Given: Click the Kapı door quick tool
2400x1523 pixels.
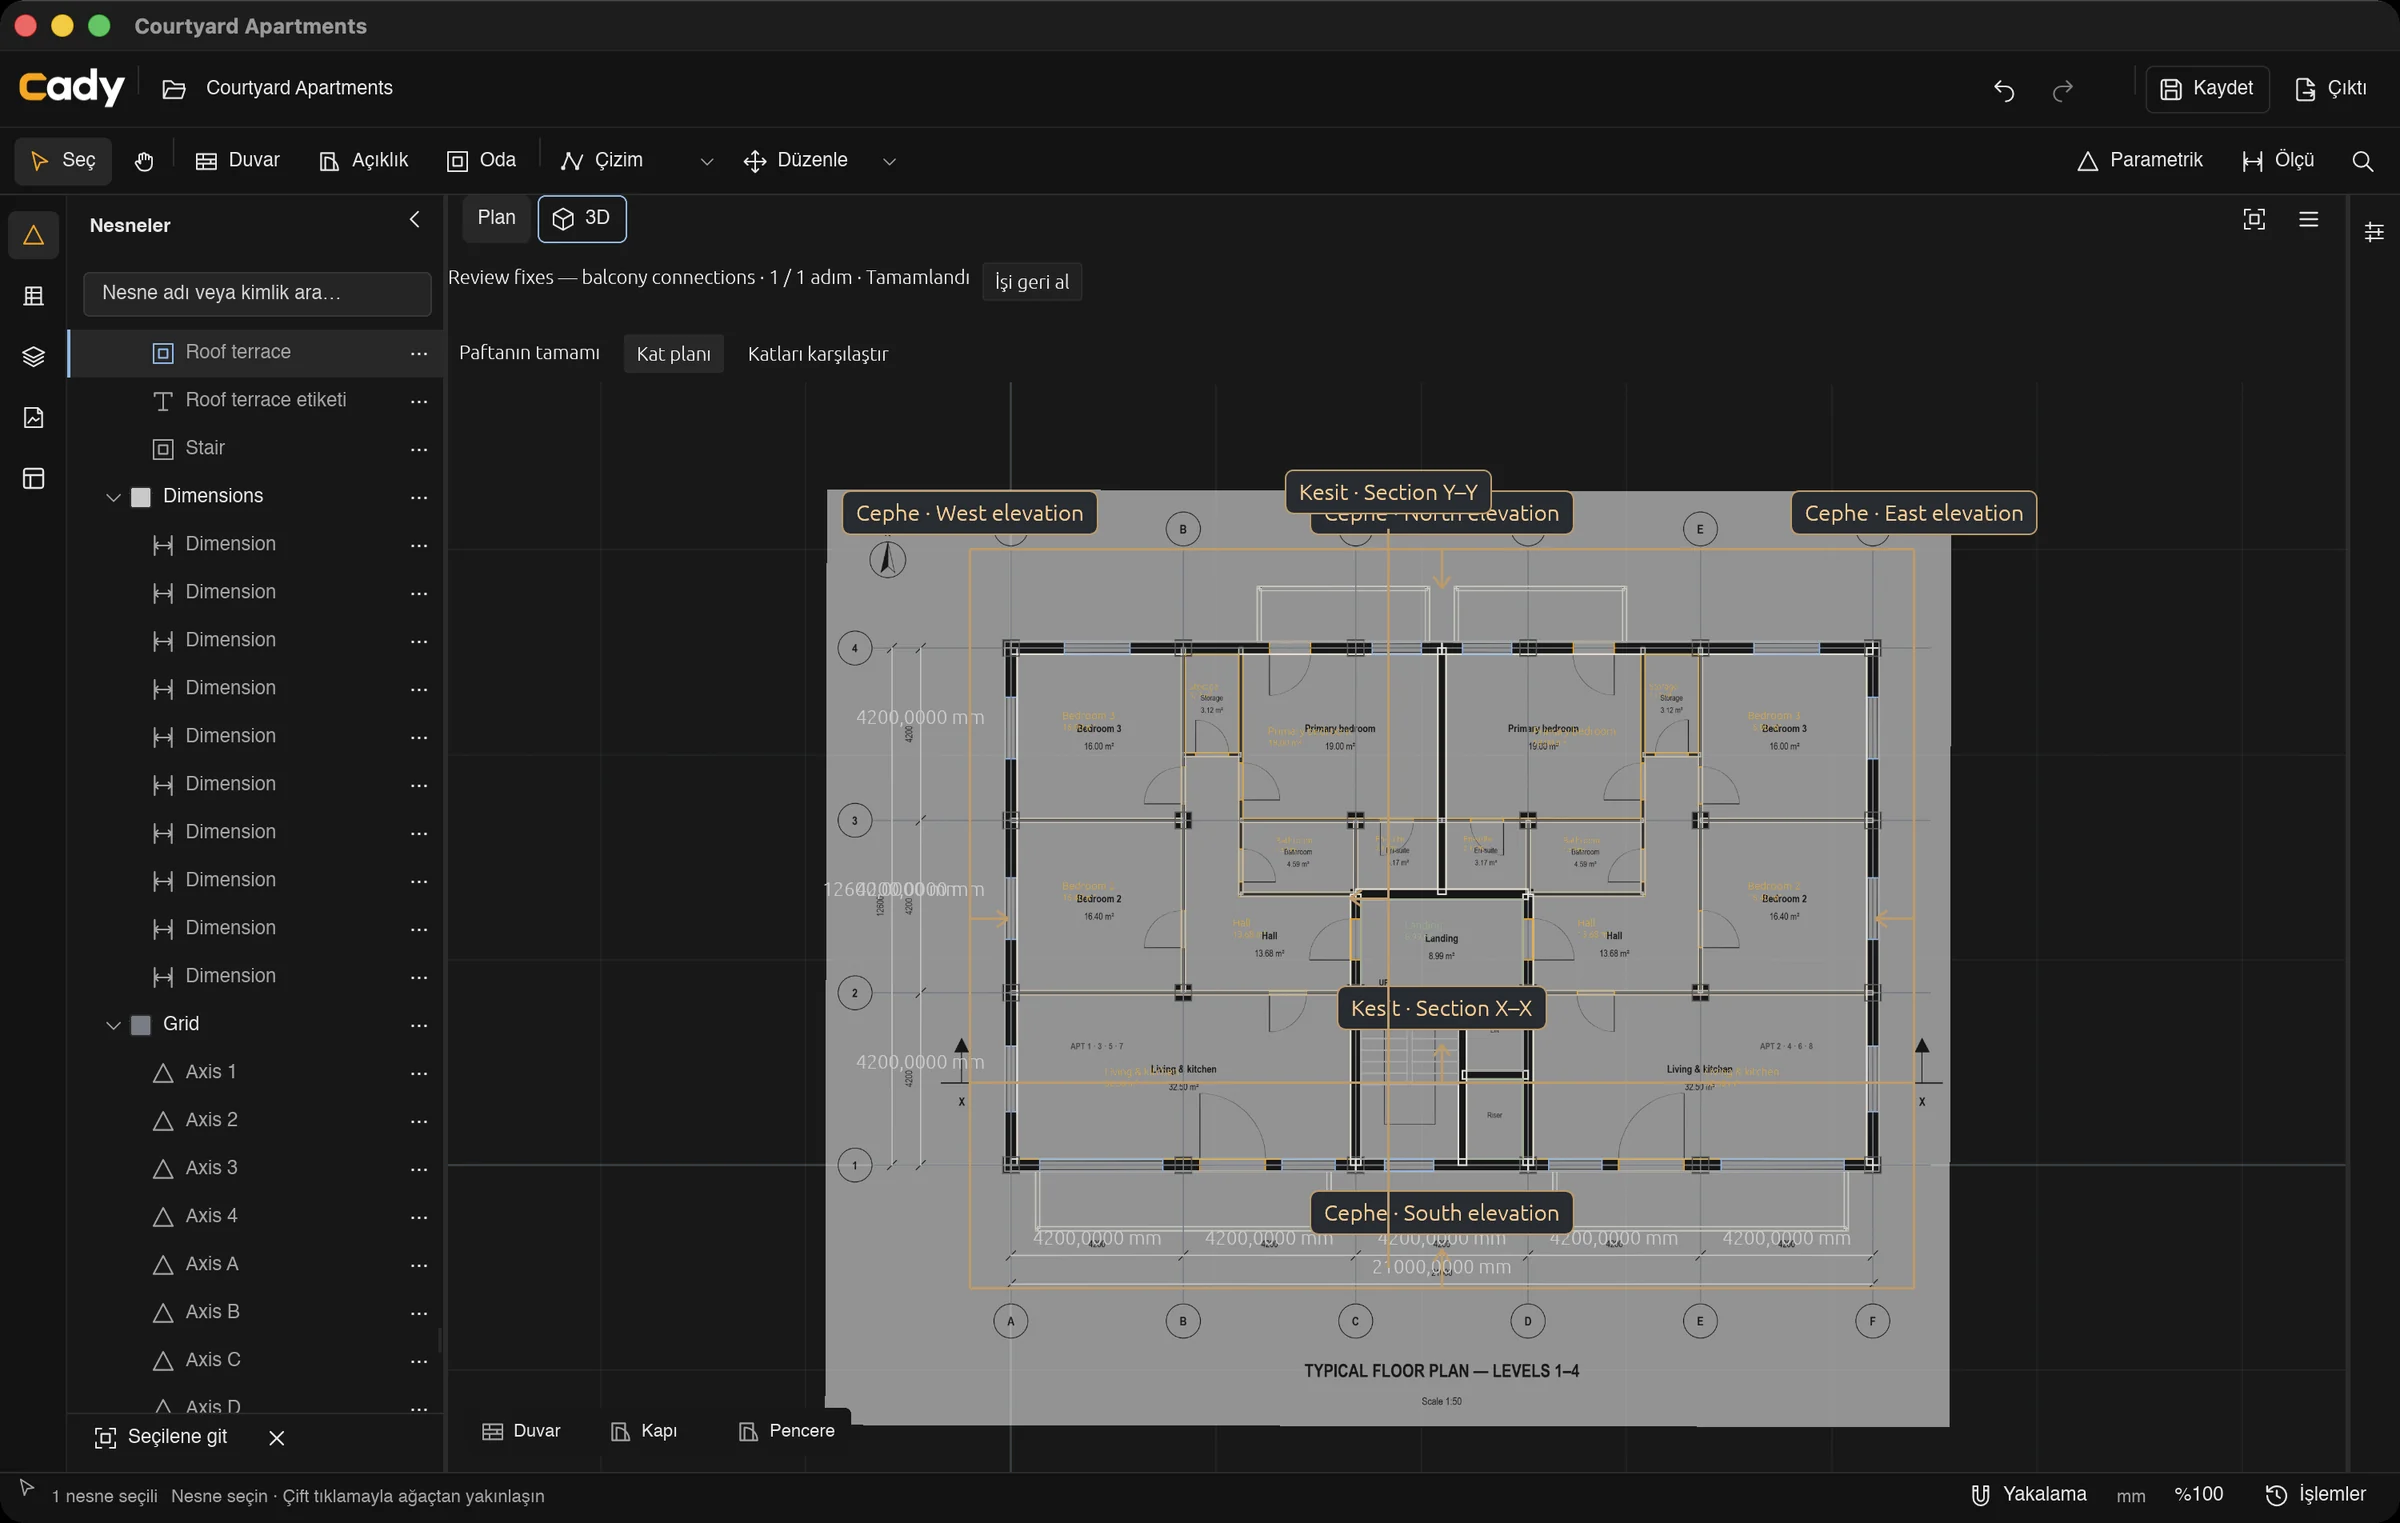Looking at the screenshot, I should [643, 1432].
